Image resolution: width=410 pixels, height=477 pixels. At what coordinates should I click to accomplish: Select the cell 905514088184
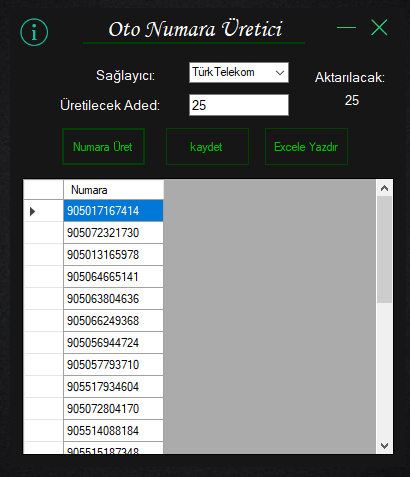[113, 431]
